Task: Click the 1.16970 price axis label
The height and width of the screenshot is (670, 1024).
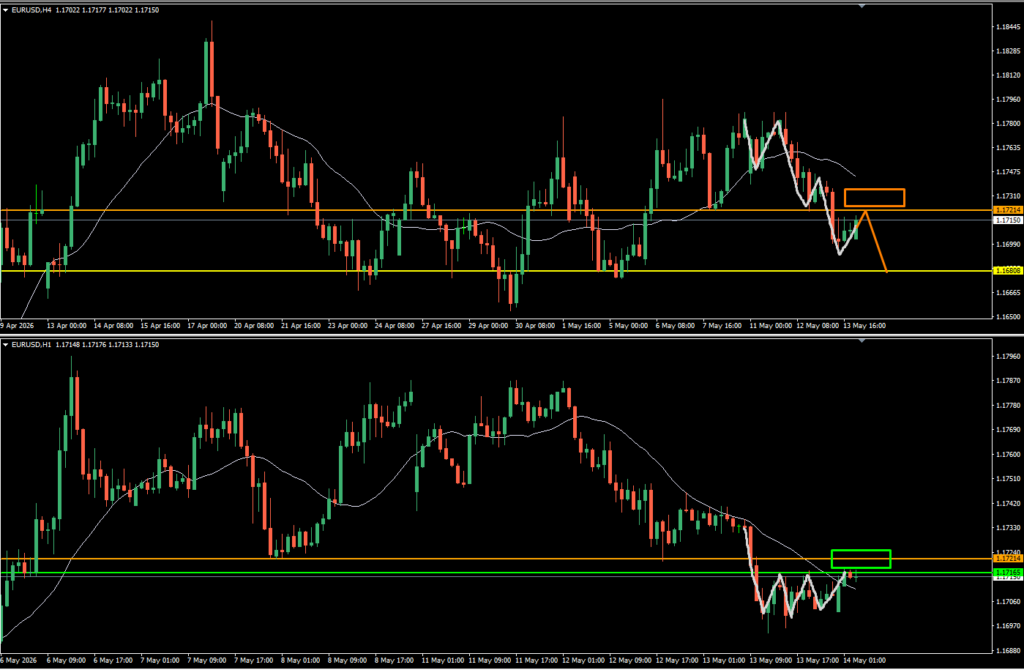Action: pyautogui.click(x=1008, y=626)
